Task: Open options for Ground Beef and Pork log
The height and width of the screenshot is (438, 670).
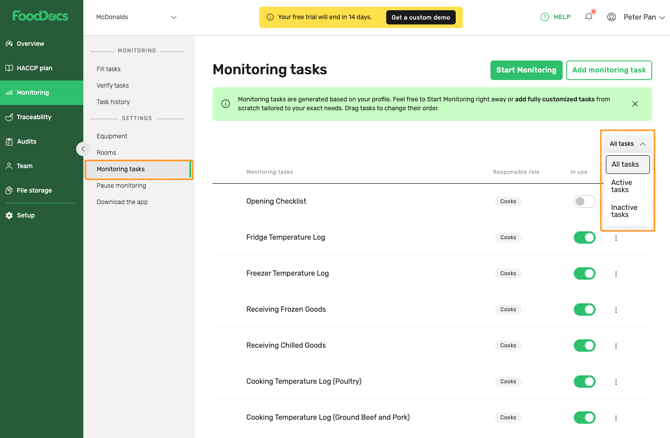Action: point(616,418)
